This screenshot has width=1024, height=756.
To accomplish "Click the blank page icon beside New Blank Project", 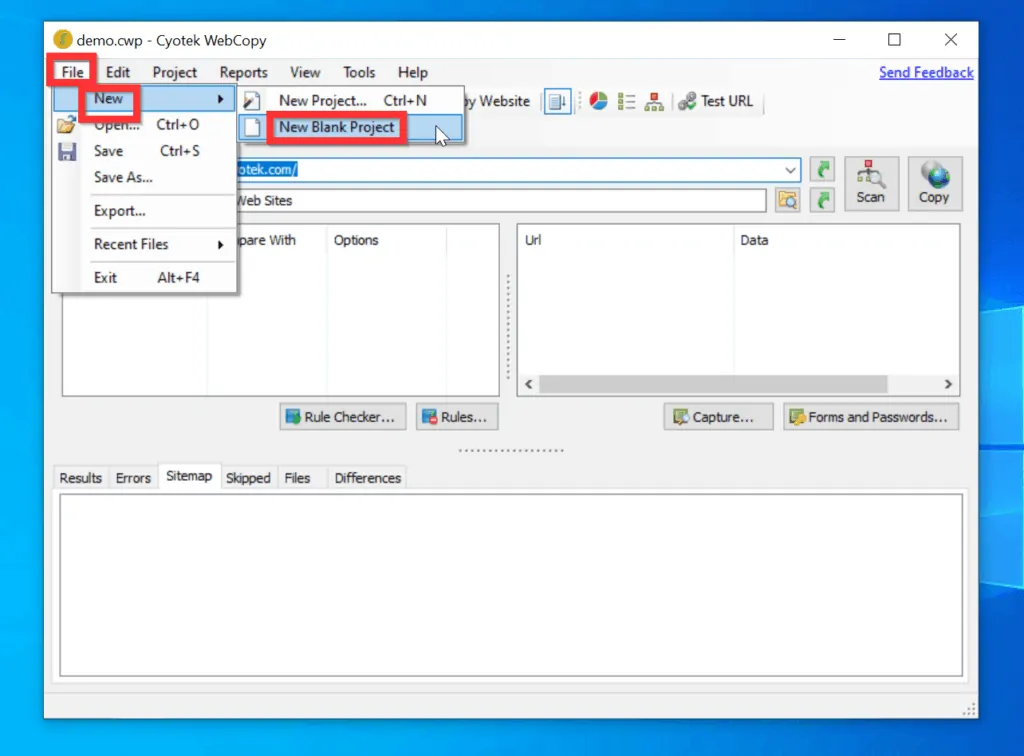I will (252, 127).
